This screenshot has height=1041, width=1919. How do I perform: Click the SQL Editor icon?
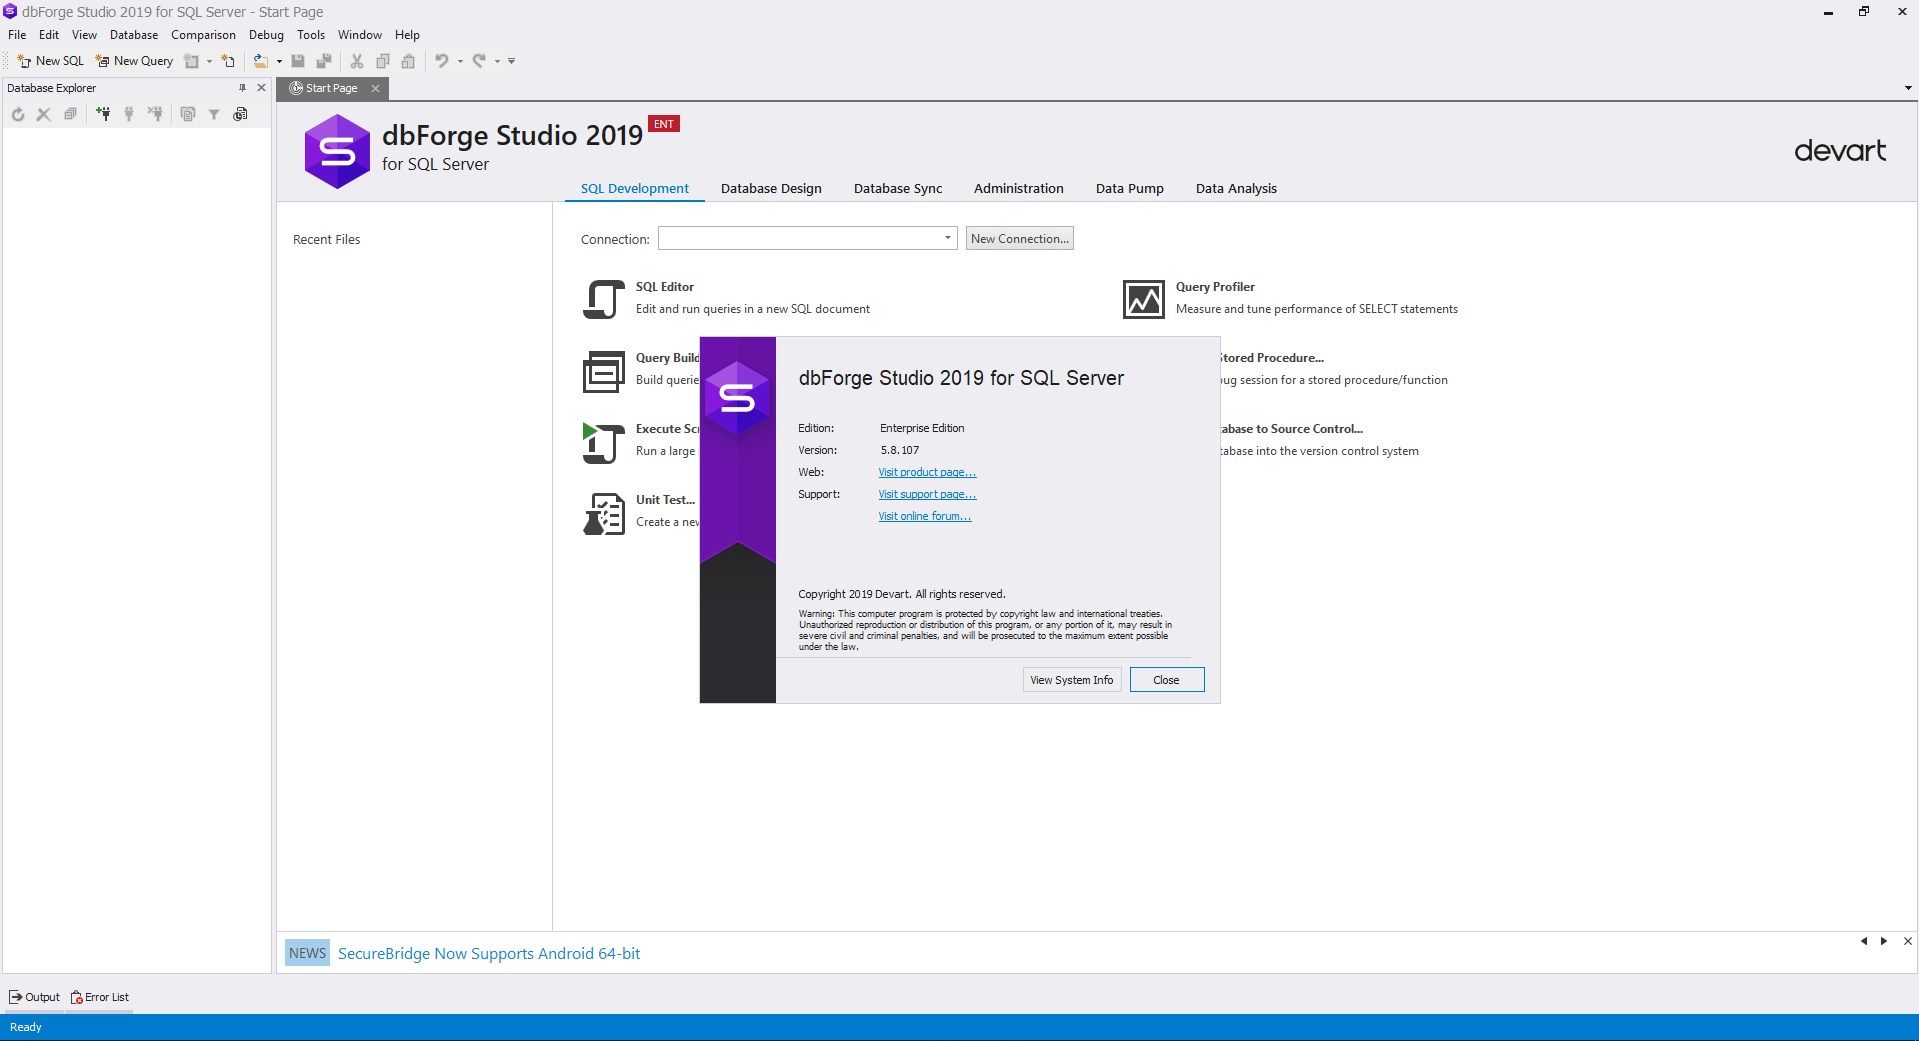604,299
